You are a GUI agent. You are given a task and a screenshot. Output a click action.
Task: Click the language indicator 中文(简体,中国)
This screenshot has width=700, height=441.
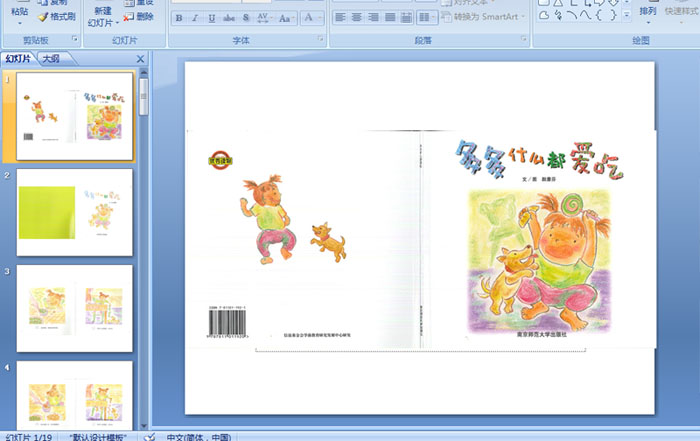[199, 437]
